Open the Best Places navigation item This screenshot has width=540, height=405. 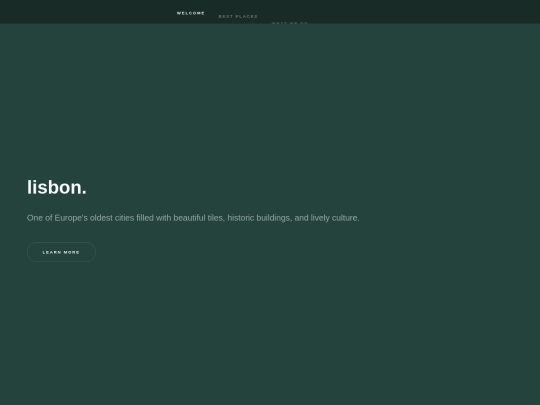tap(238, 17)
